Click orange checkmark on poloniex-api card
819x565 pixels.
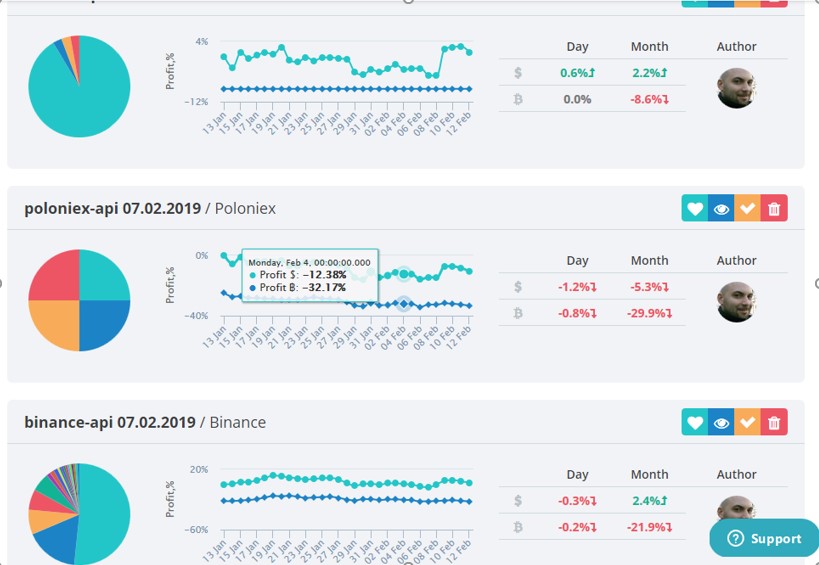click(x=747, y=208)
